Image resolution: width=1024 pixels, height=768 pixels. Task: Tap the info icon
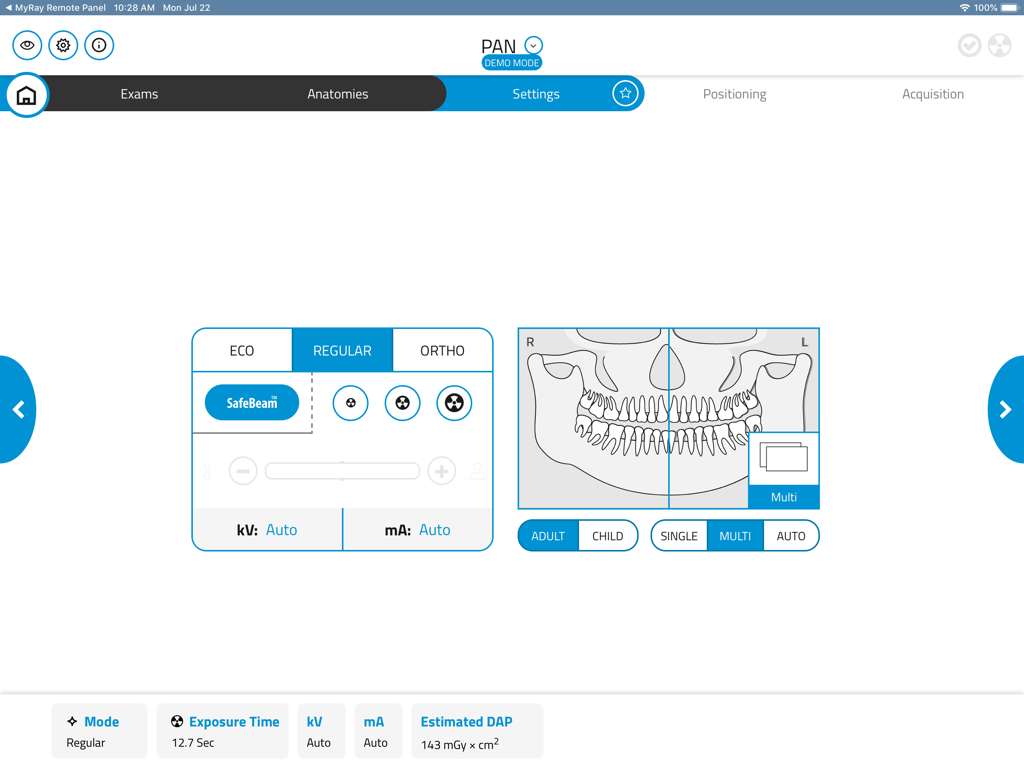coord(99,45)
